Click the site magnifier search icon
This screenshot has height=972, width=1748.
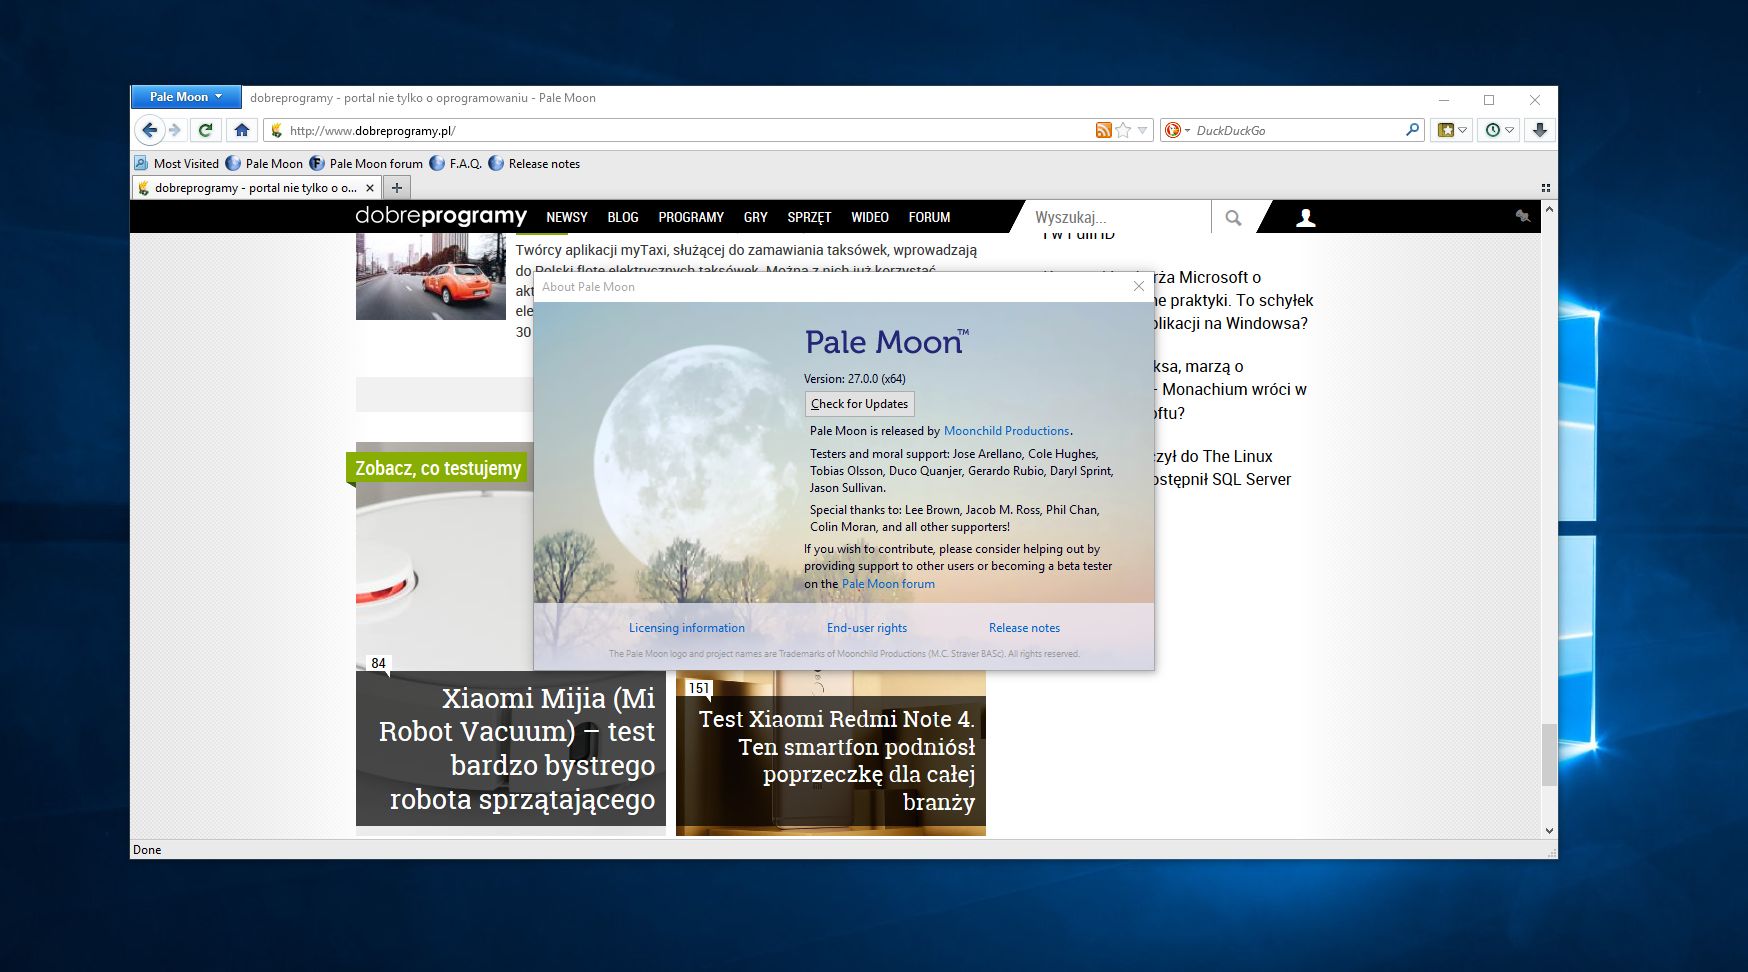tap(1233, 217)
